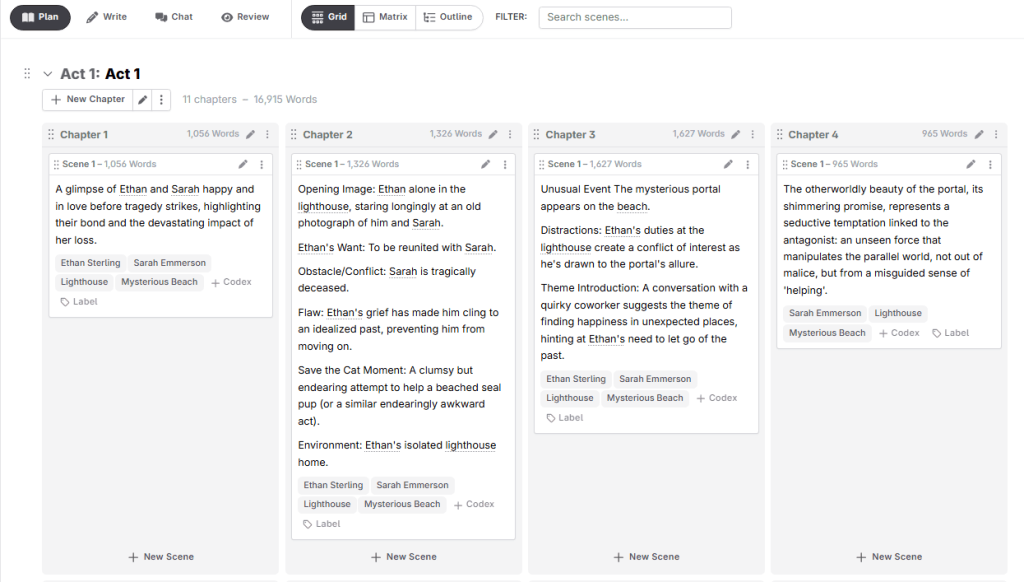Switch to Outline view
The height and width of the screenshot is (582, 1024).
click(x=449, y=17)
